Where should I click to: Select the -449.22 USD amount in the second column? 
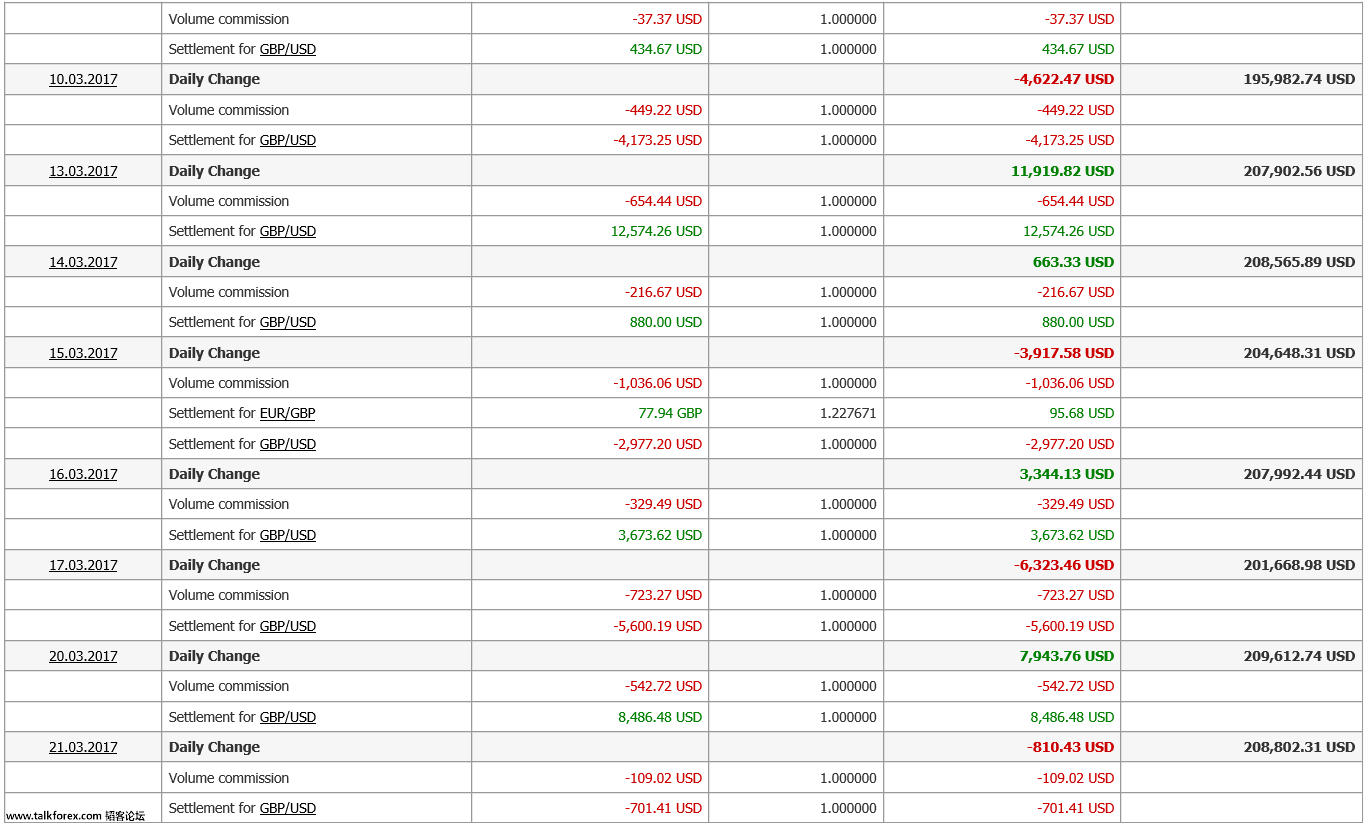point(663,110)
